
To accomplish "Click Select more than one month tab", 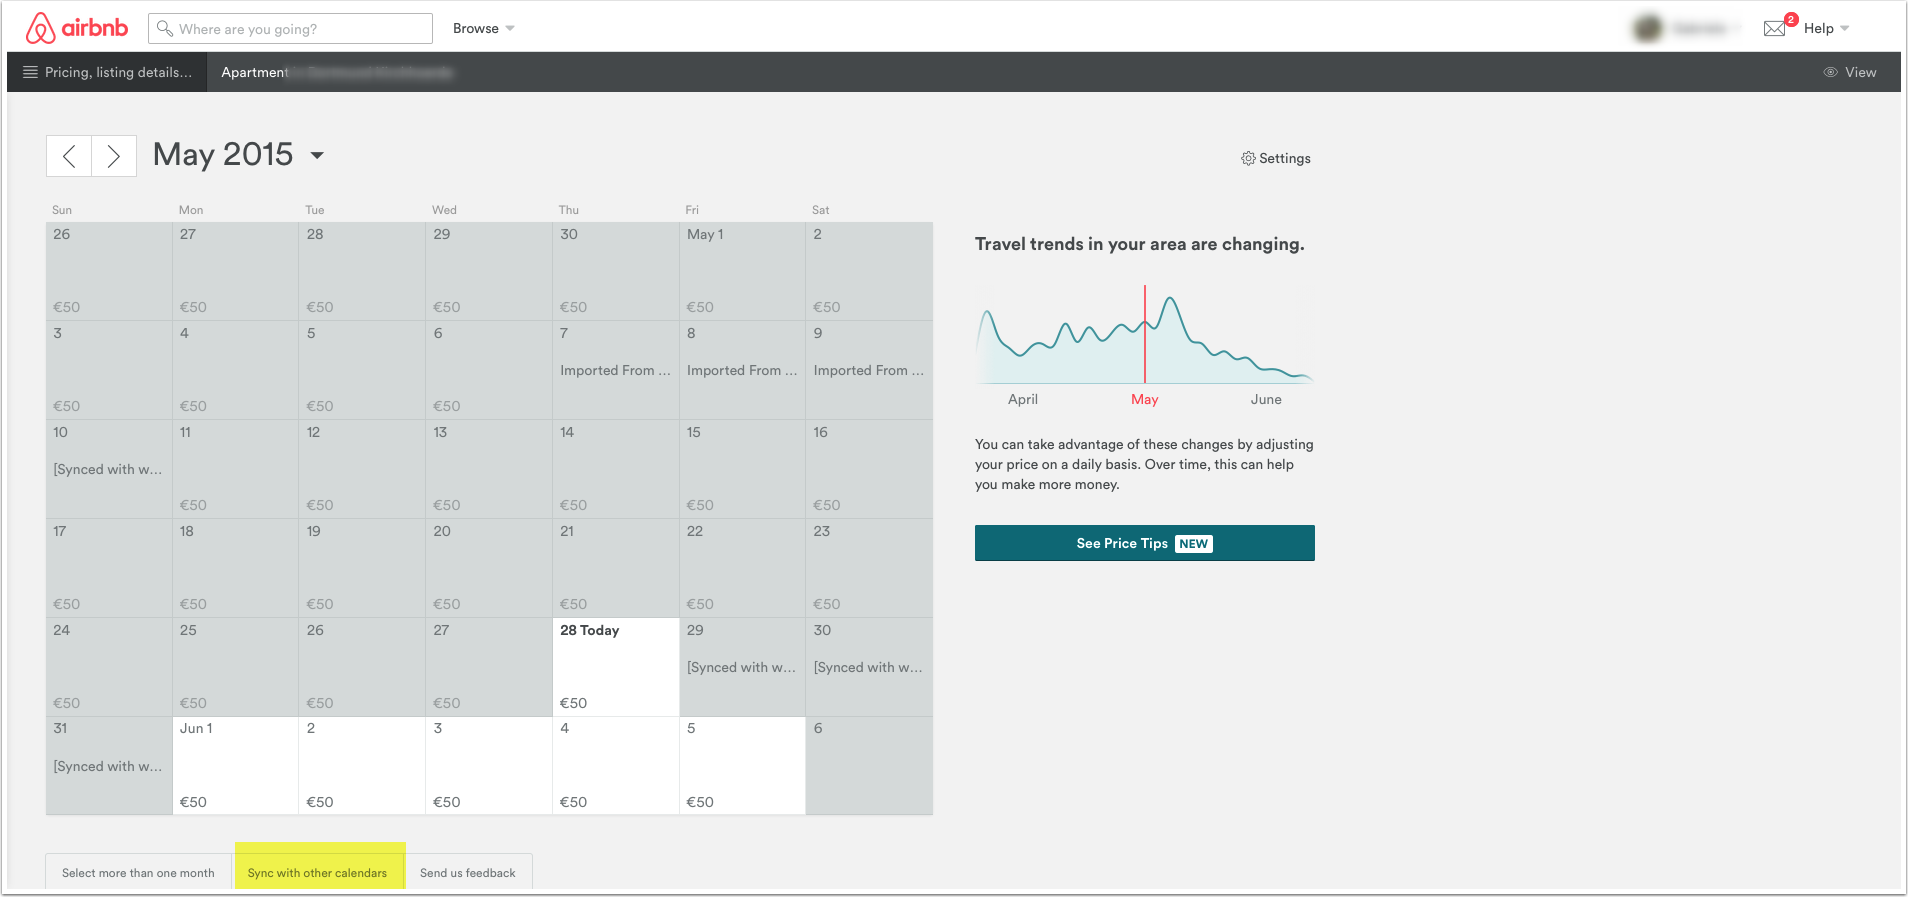I will click(x=139, y=872).
